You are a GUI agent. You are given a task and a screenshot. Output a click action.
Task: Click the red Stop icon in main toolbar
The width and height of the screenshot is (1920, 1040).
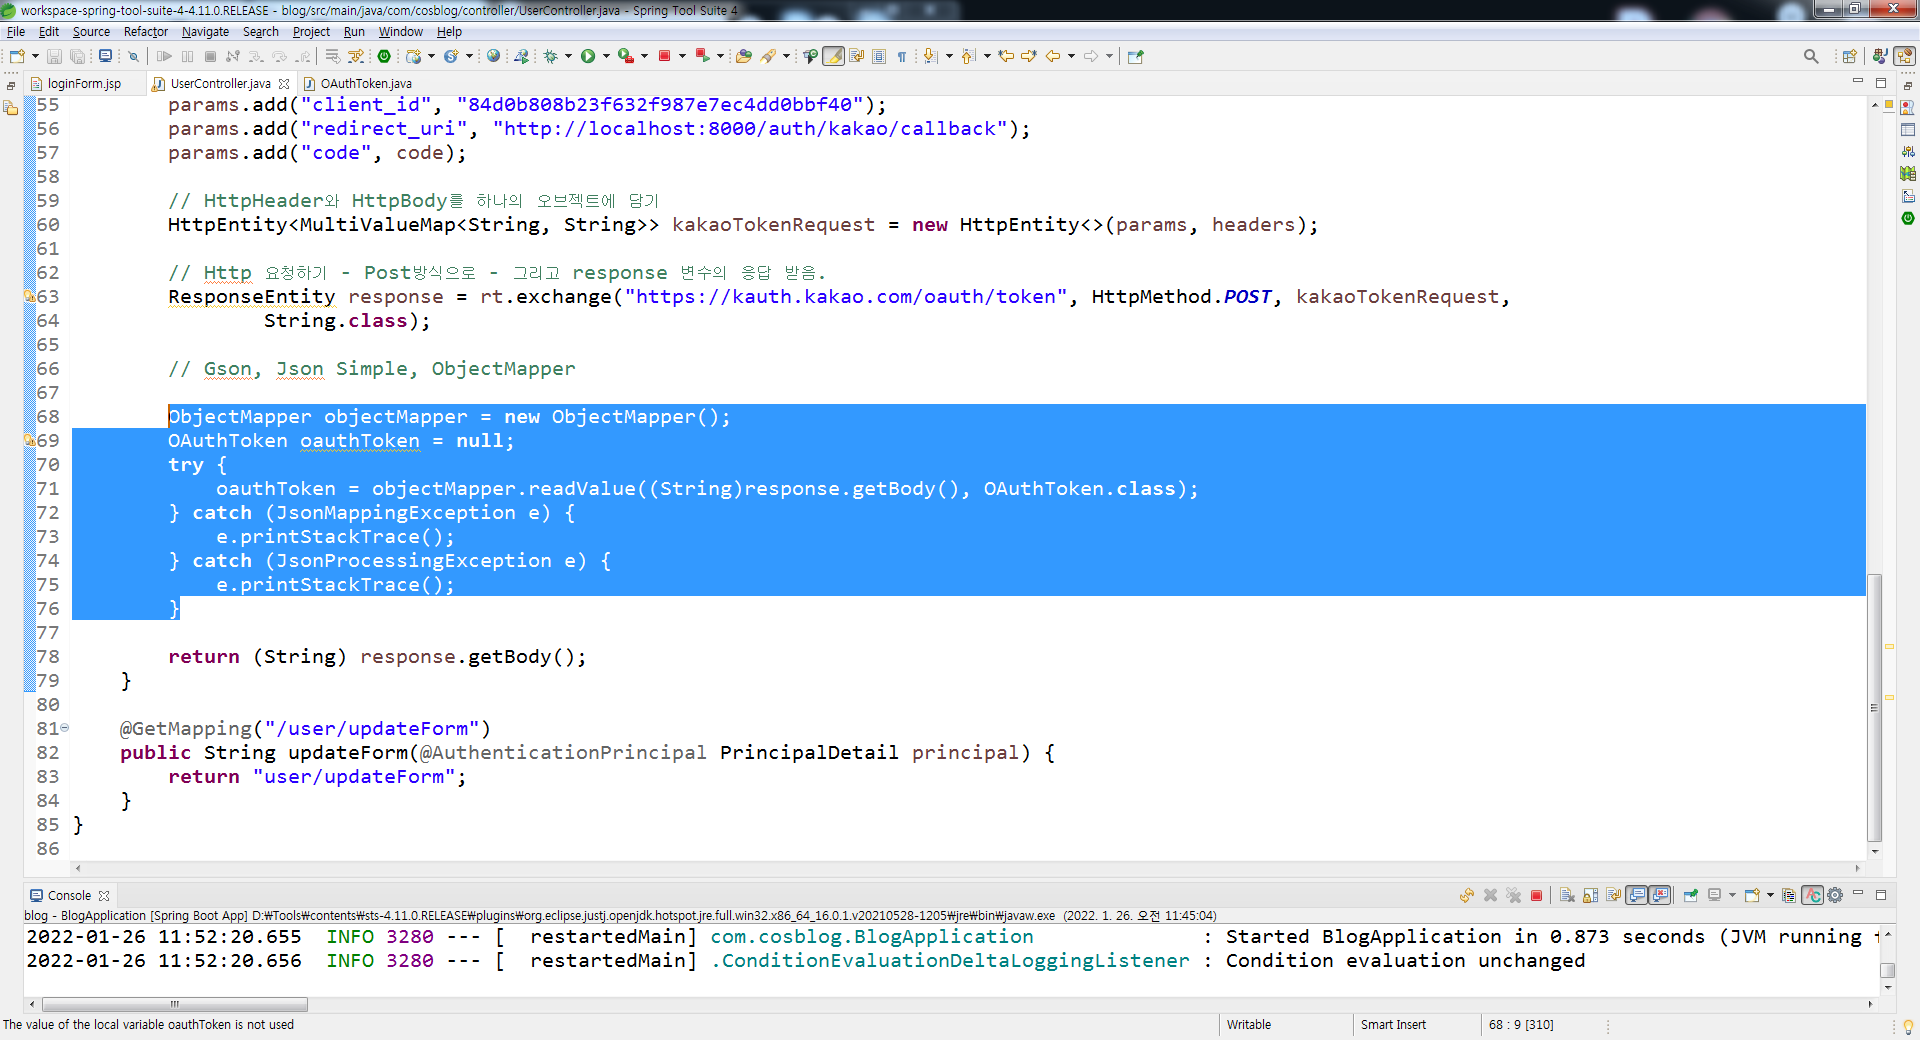pos(664,56)
